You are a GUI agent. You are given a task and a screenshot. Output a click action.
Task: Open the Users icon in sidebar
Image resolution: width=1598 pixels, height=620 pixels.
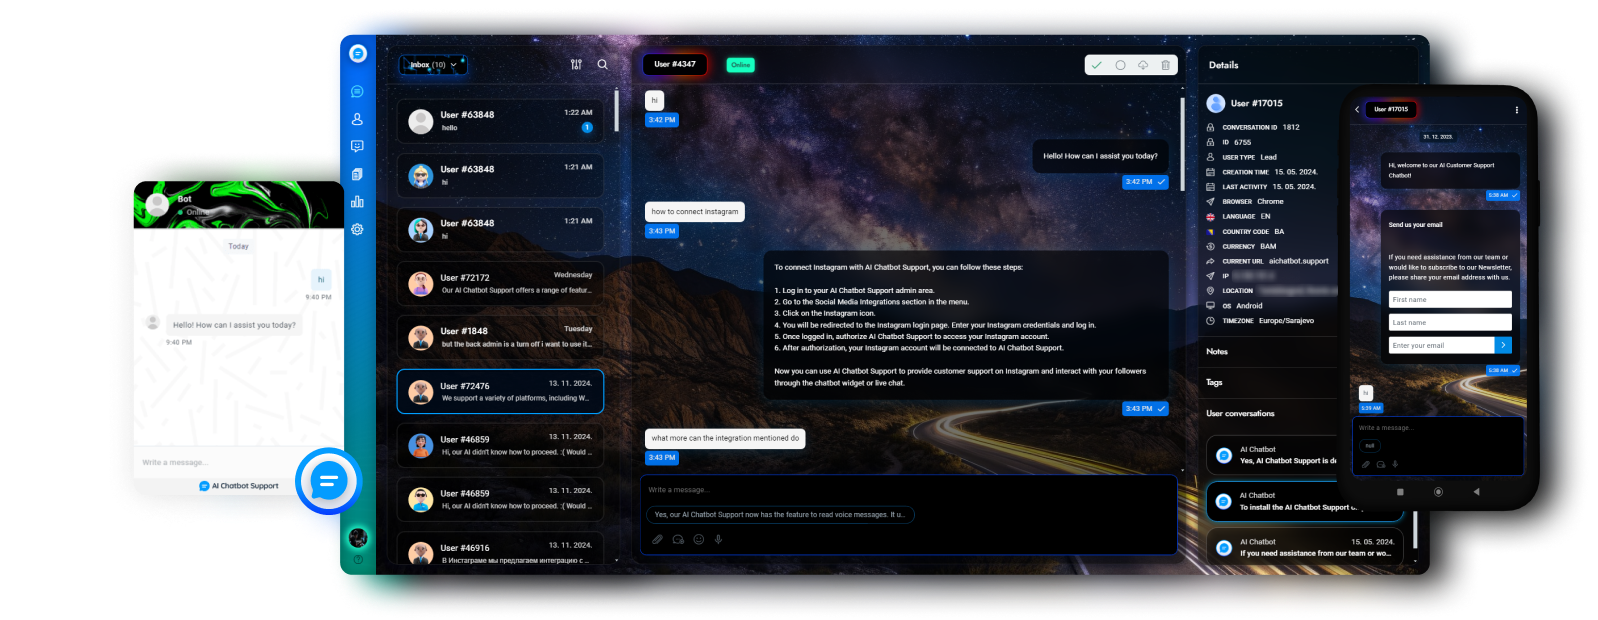(x=357, y=119)
